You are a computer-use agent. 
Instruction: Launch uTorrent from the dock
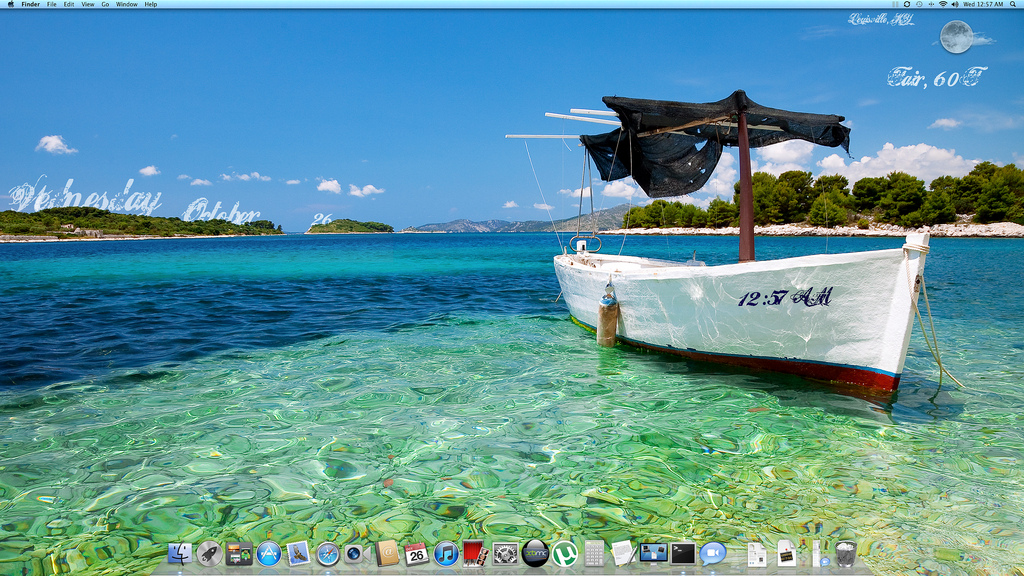click(565, 554)
